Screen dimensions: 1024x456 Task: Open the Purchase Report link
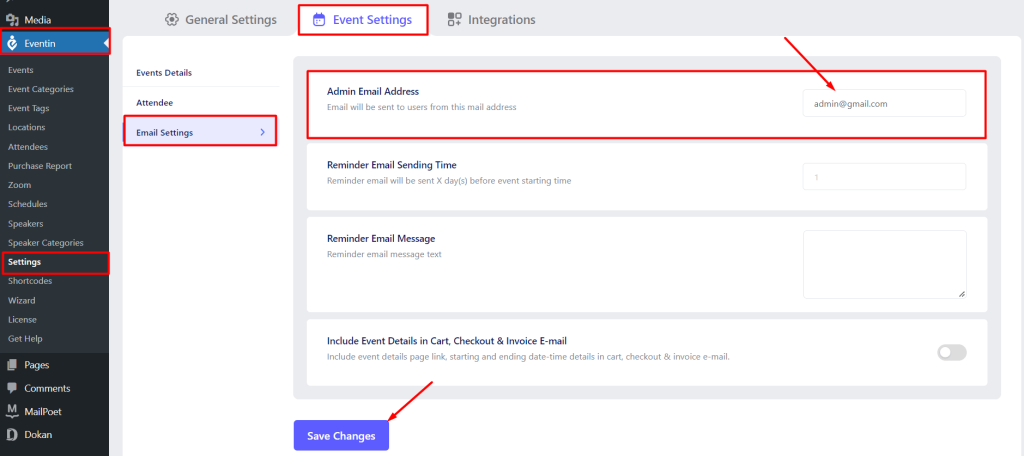click(40, 166)
